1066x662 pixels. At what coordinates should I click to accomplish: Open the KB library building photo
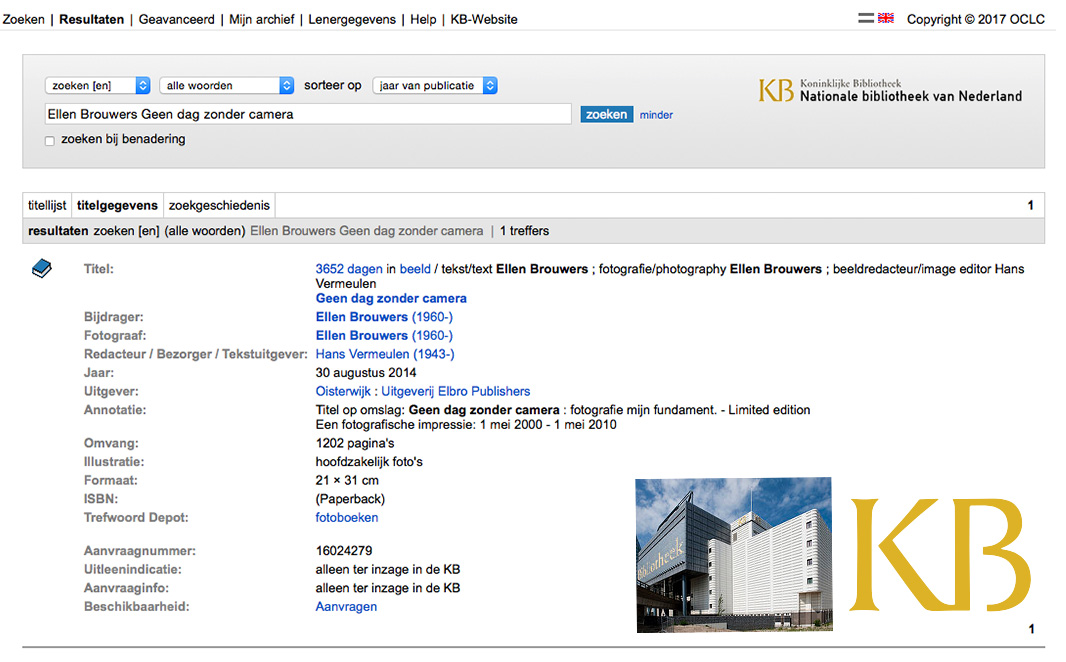pos(733,555)
